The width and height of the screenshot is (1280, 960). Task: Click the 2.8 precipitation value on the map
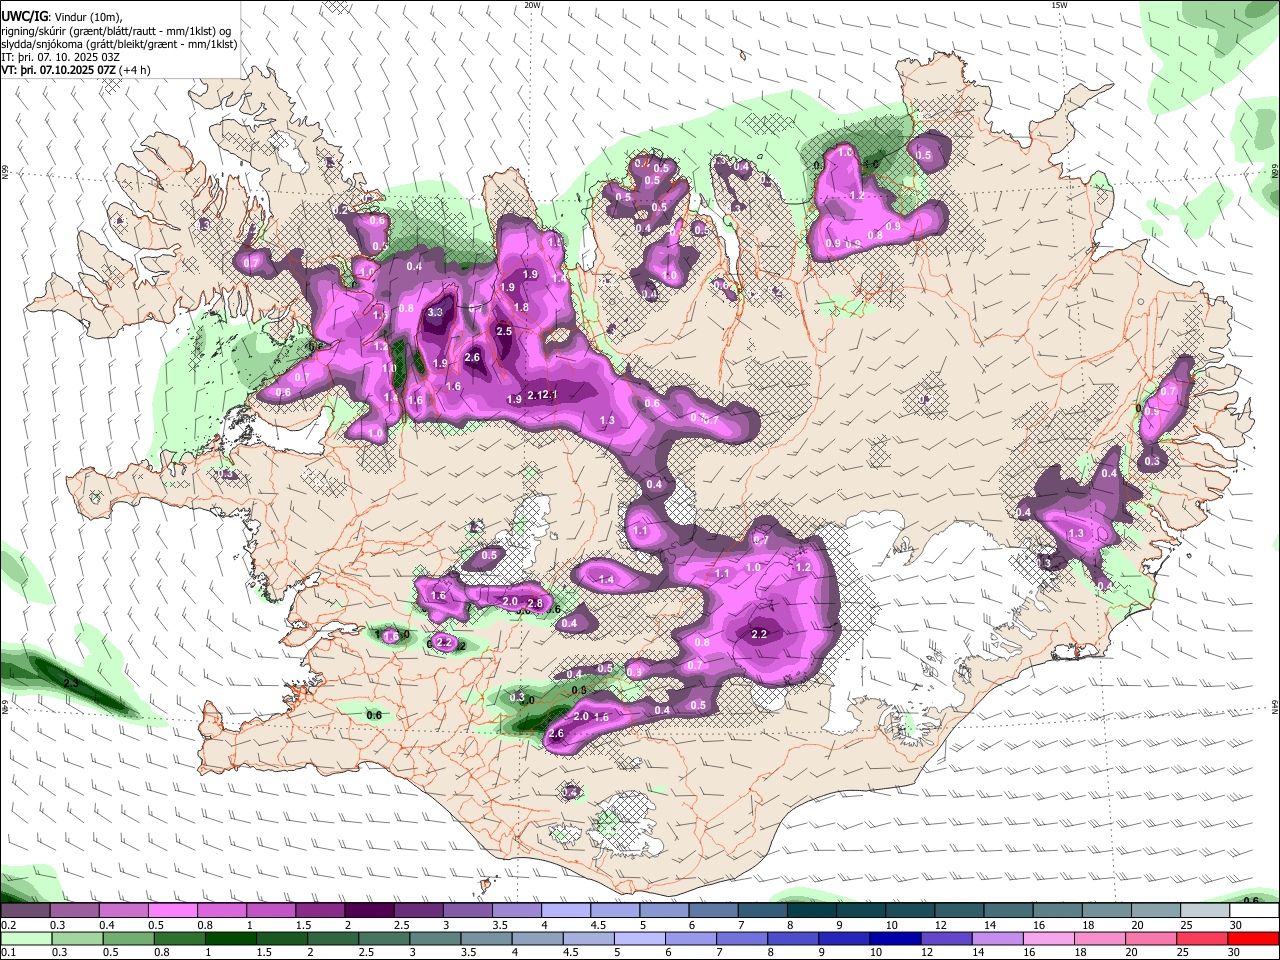pyautogui.click(x=535, y=603)
